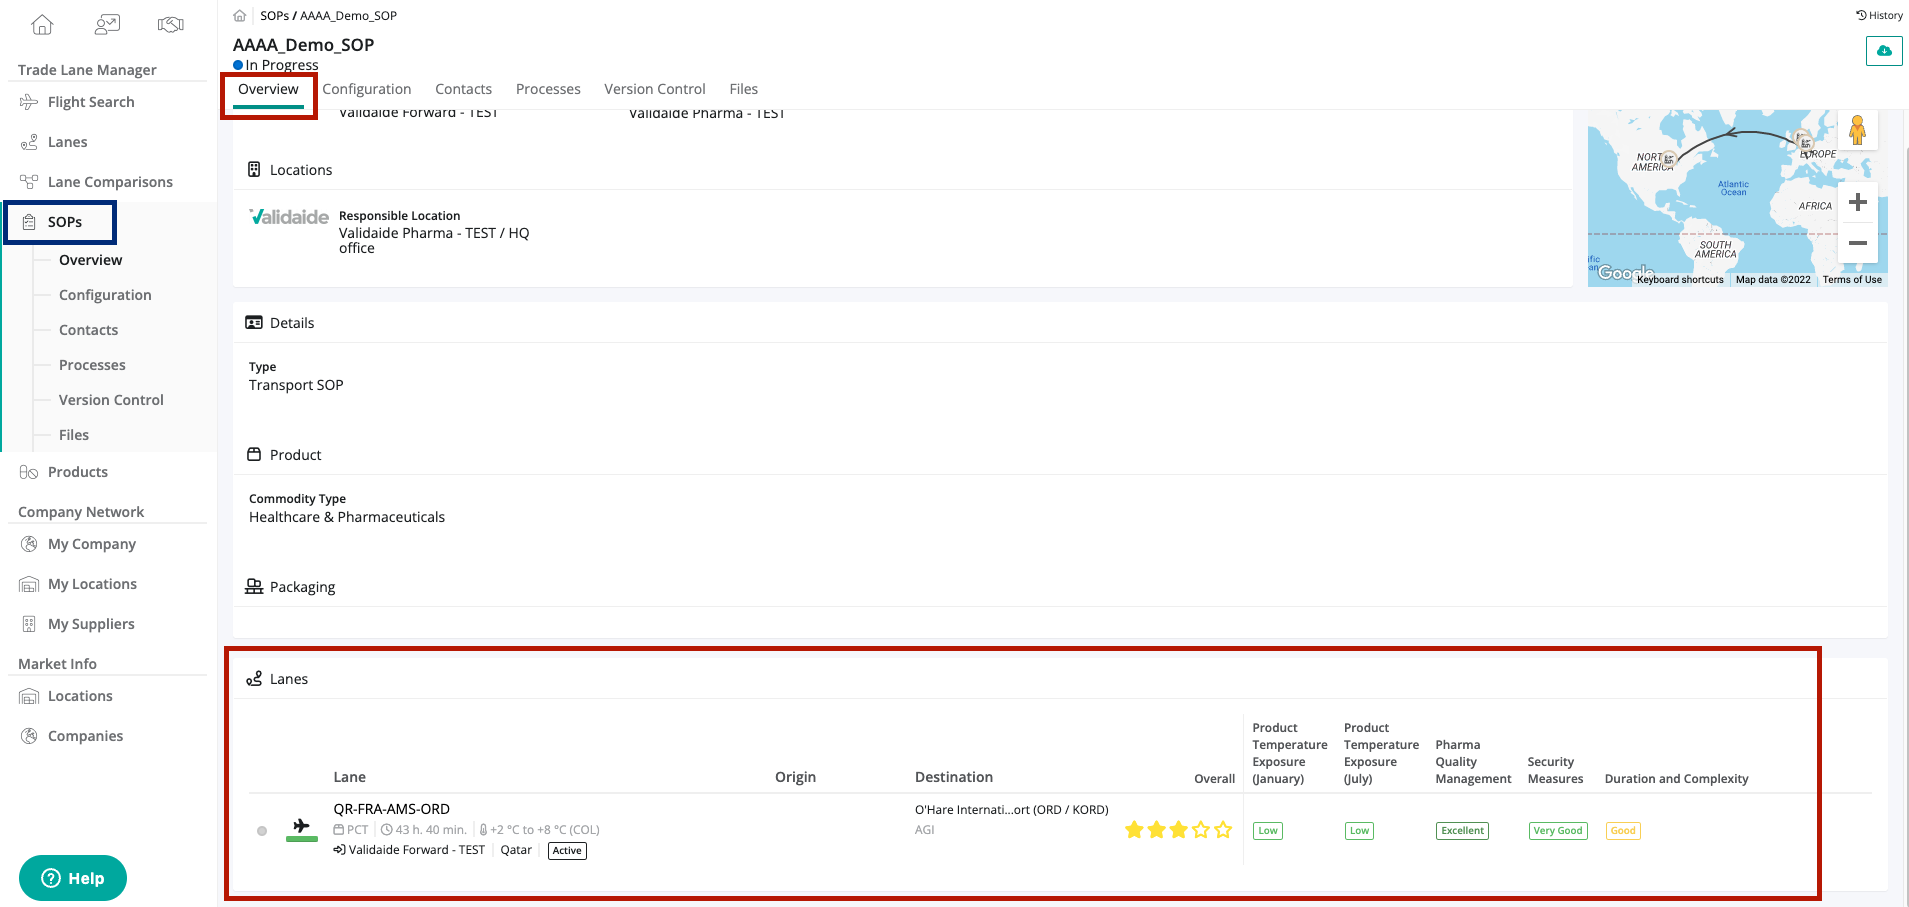Click the Validaide logo at Responsible Location

tap(289, 217)
